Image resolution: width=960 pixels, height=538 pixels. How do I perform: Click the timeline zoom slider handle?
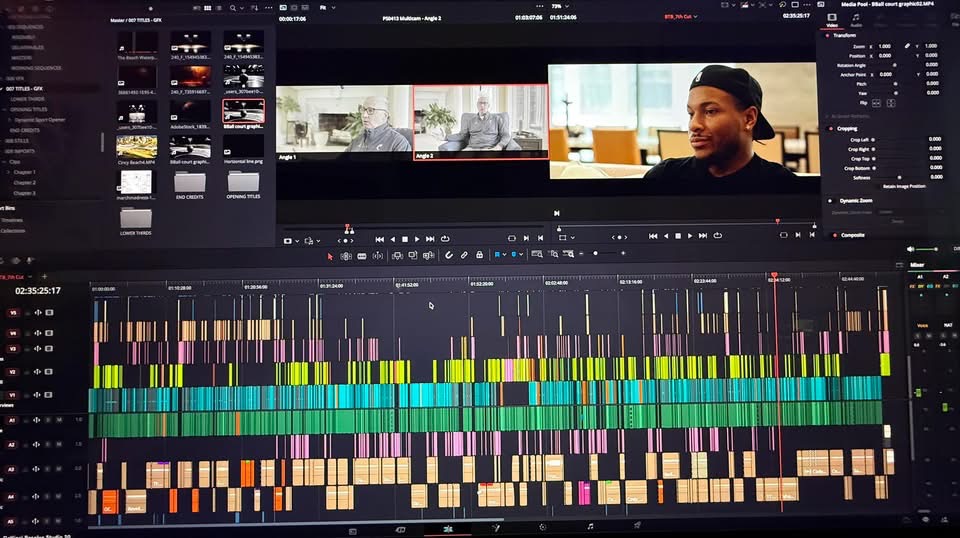click(595, 253)
